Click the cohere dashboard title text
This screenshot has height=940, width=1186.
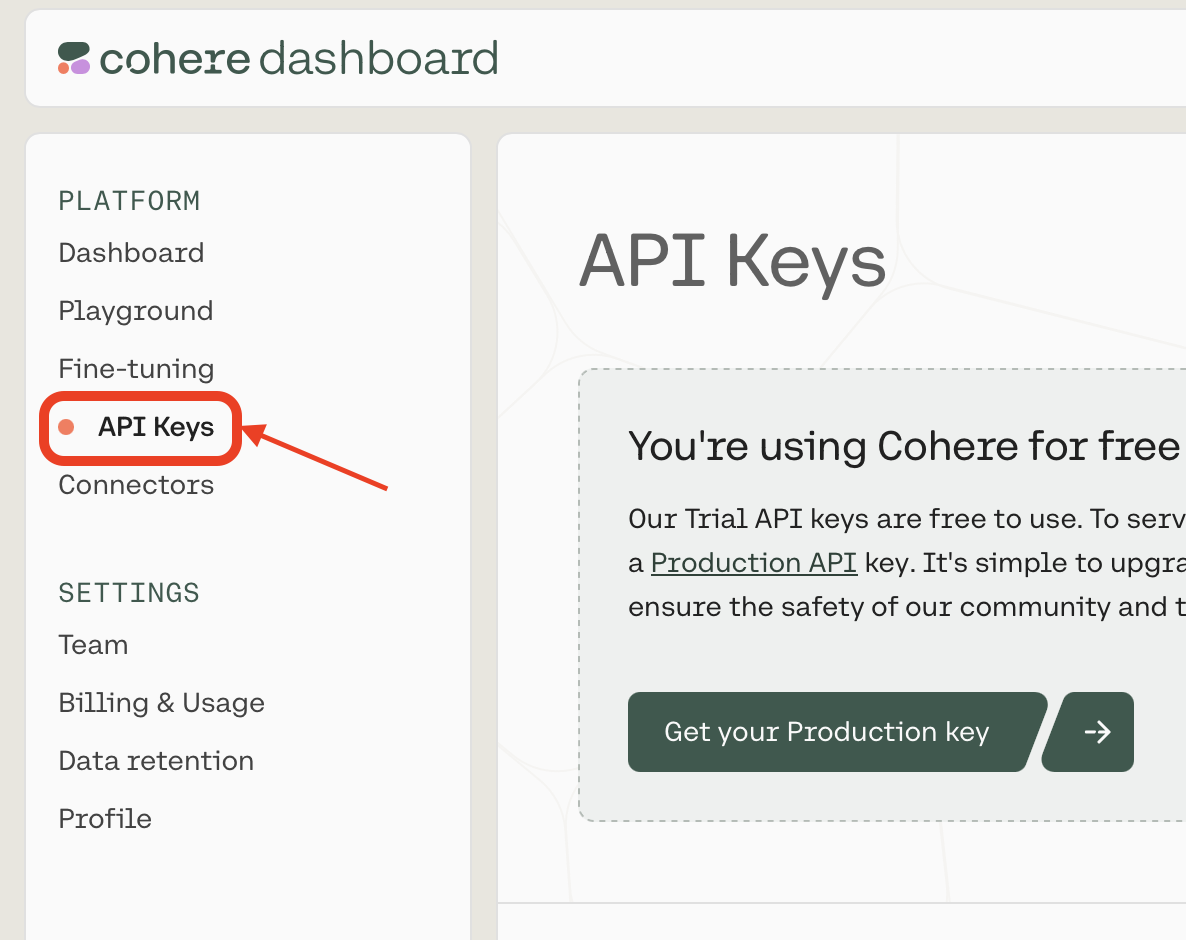[299, 58]
